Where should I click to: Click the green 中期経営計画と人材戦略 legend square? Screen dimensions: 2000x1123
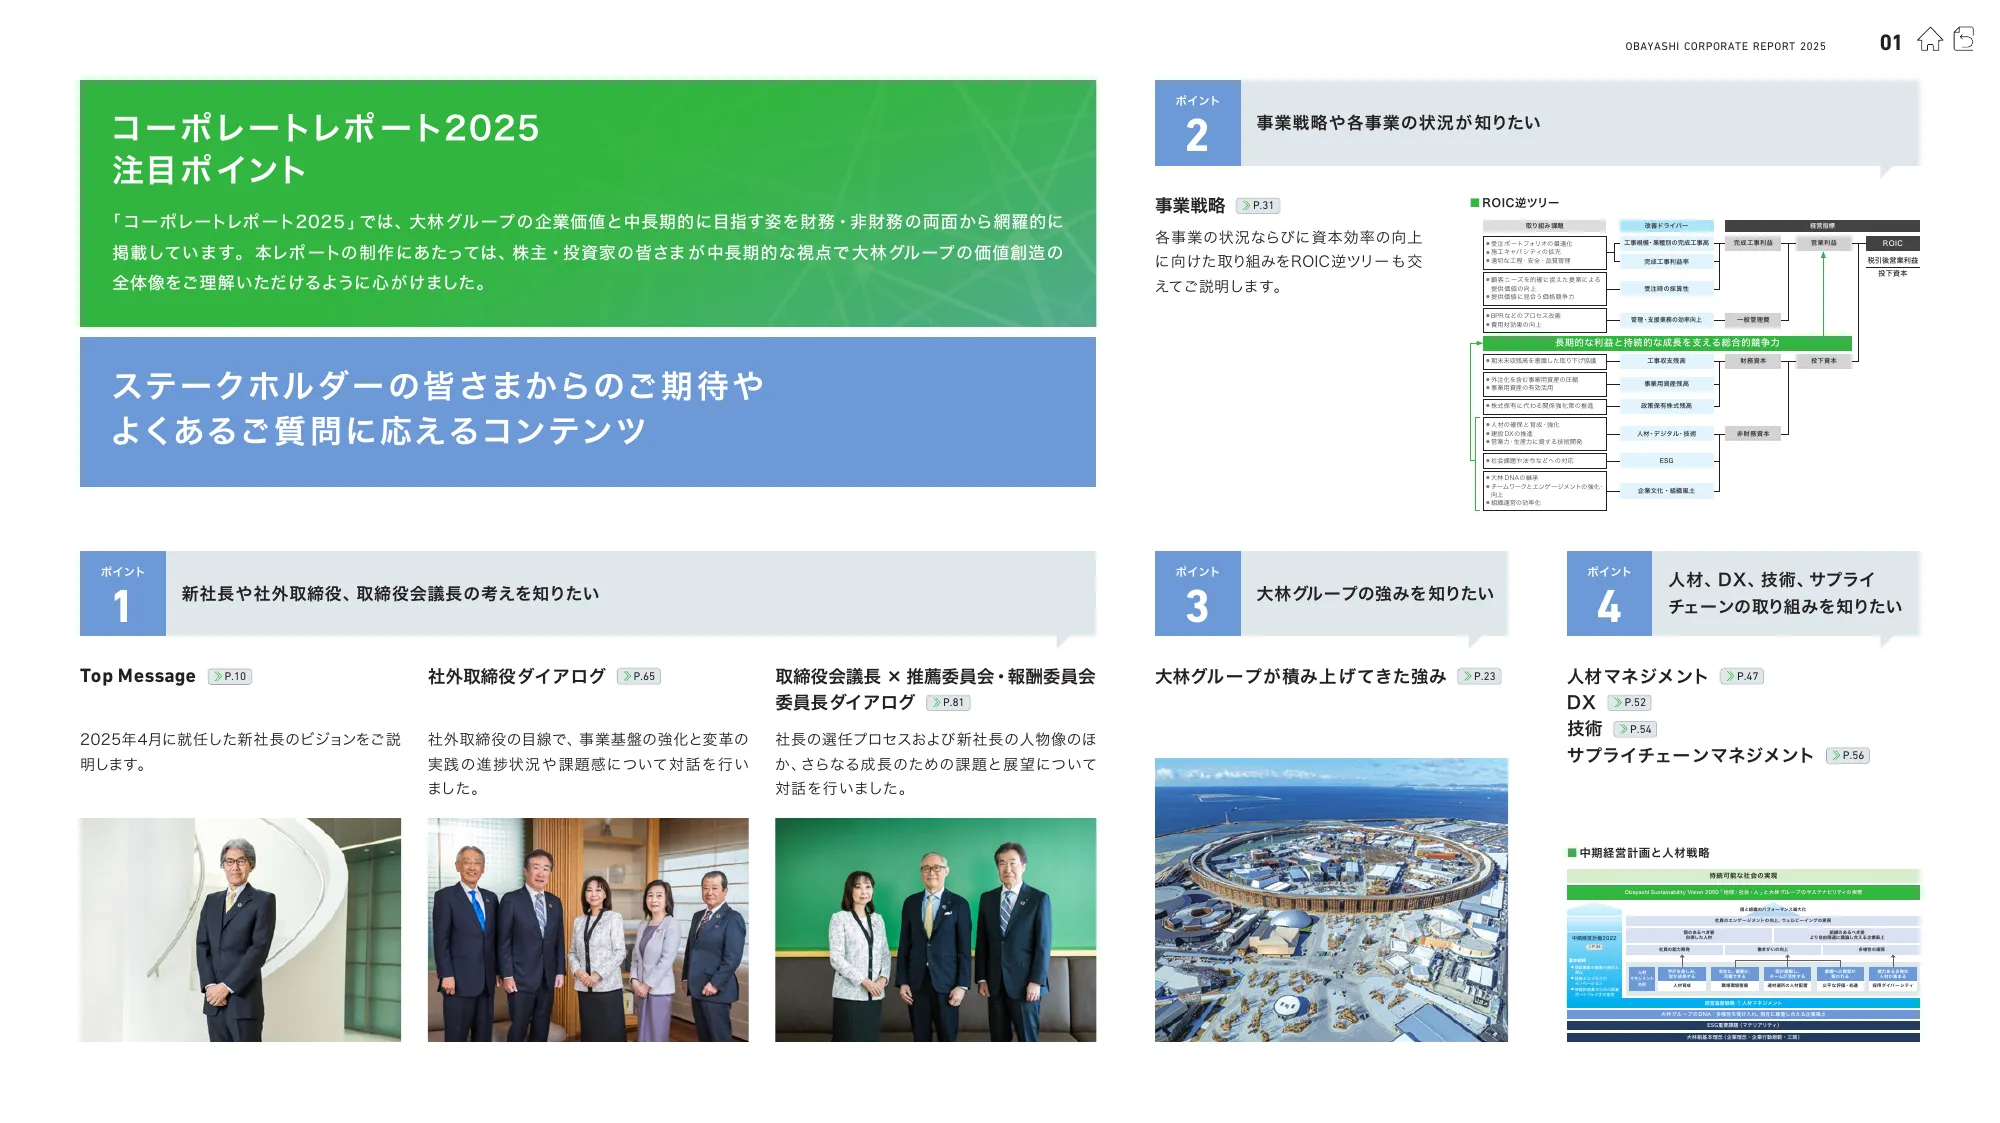click(1573, 854)
